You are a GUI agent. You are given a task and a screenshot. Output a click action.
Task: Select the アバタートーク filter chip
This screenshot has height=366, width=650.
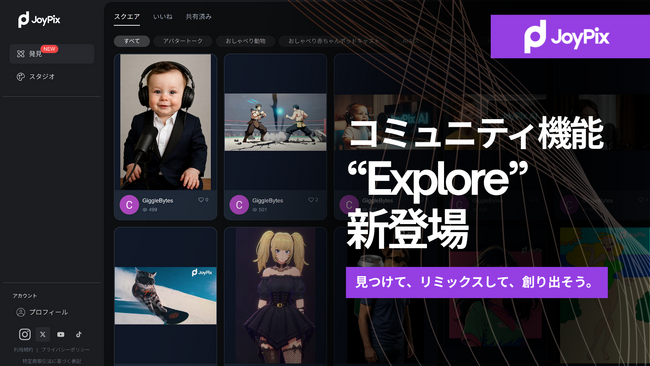click(x=183, y=41)
